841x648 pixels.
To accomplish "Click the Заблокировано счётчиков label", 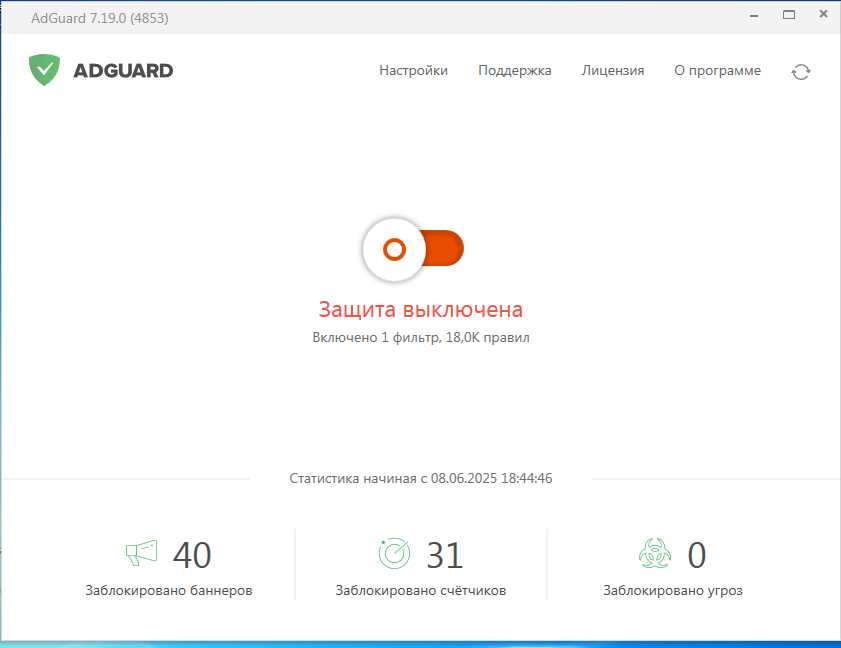I will click(421, 590).
